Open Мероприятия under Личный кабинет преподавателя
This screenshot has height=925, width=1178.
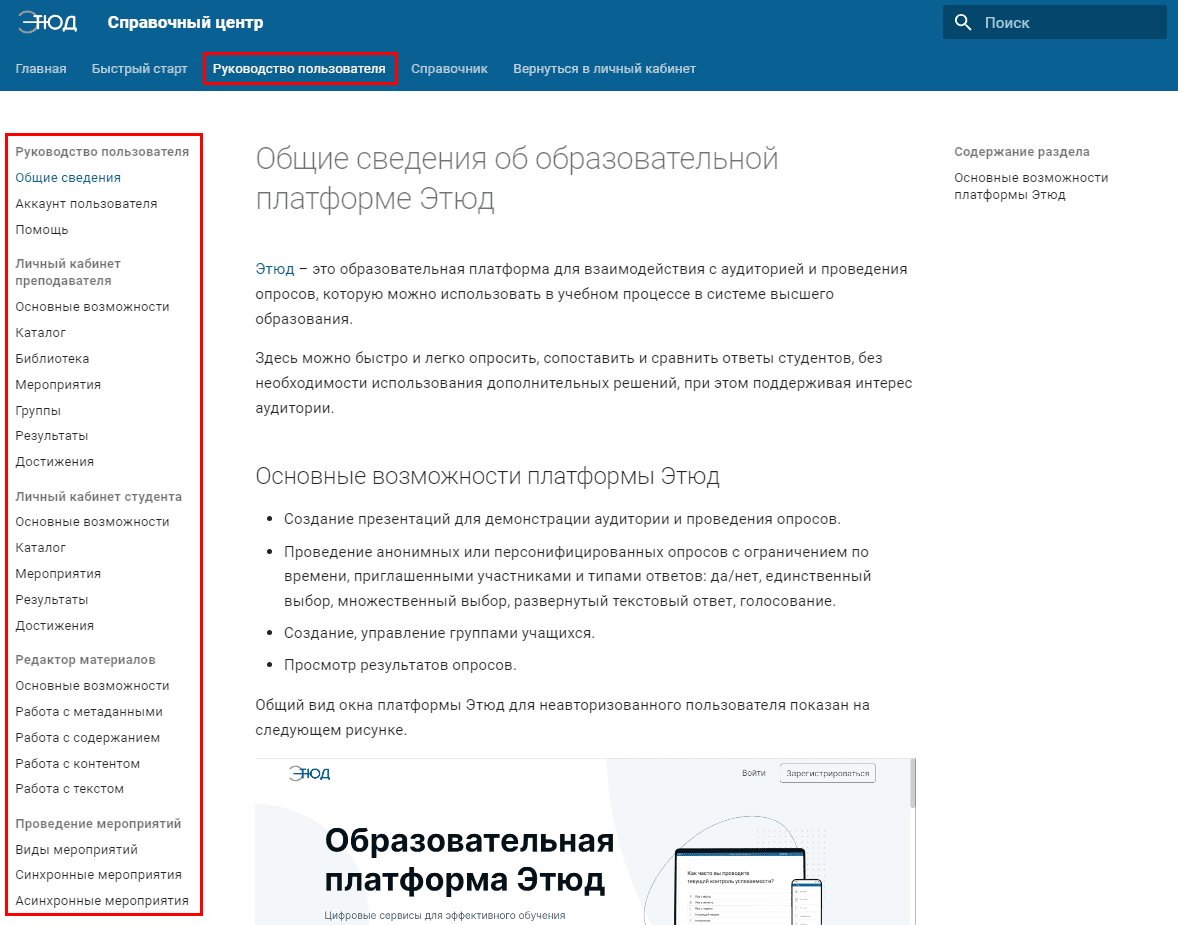click(58, 384)
